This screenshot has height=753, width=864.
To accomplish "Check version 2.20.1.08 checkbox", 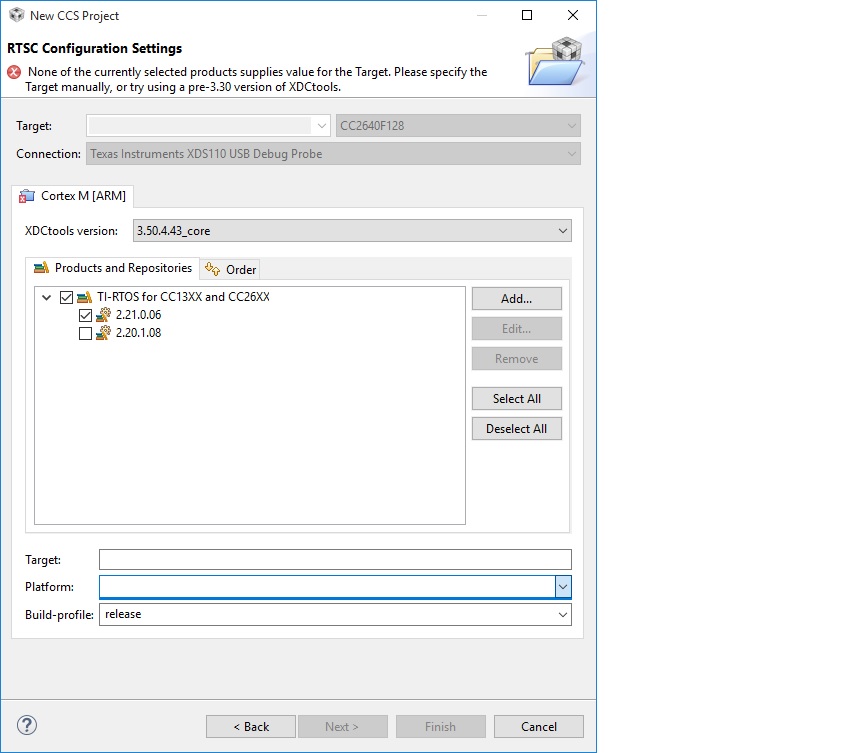I will click(x=85, y=334).
